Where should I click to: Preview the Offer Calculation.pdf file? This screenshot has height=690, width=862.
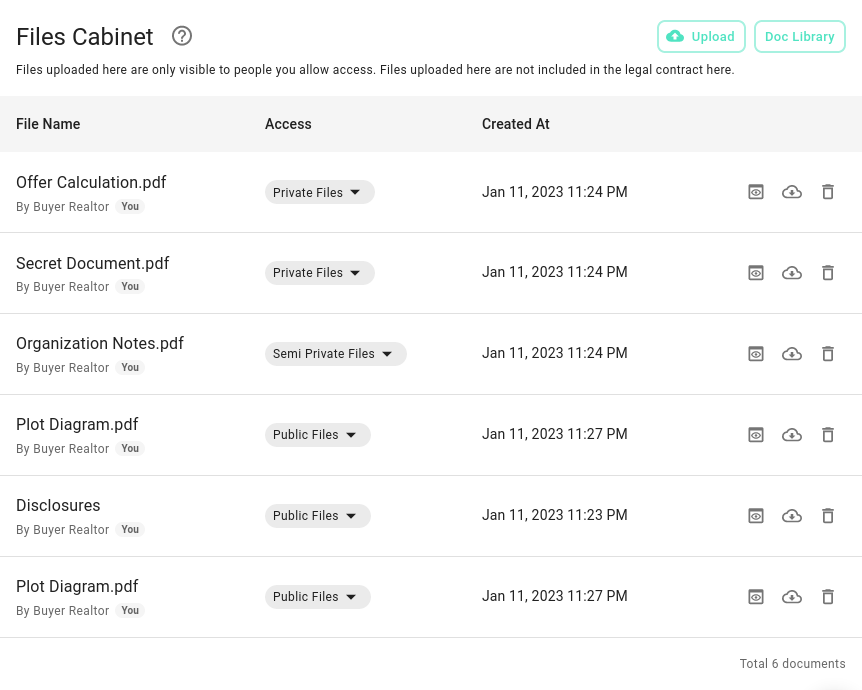tap(756, 191)
